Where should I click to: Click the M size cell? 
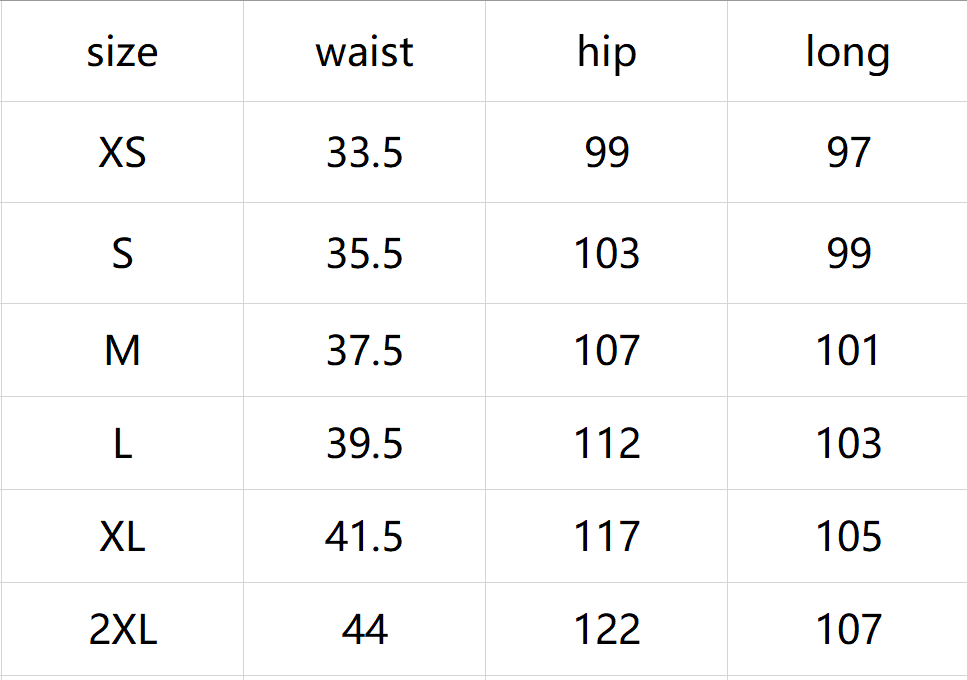(122, 351)
